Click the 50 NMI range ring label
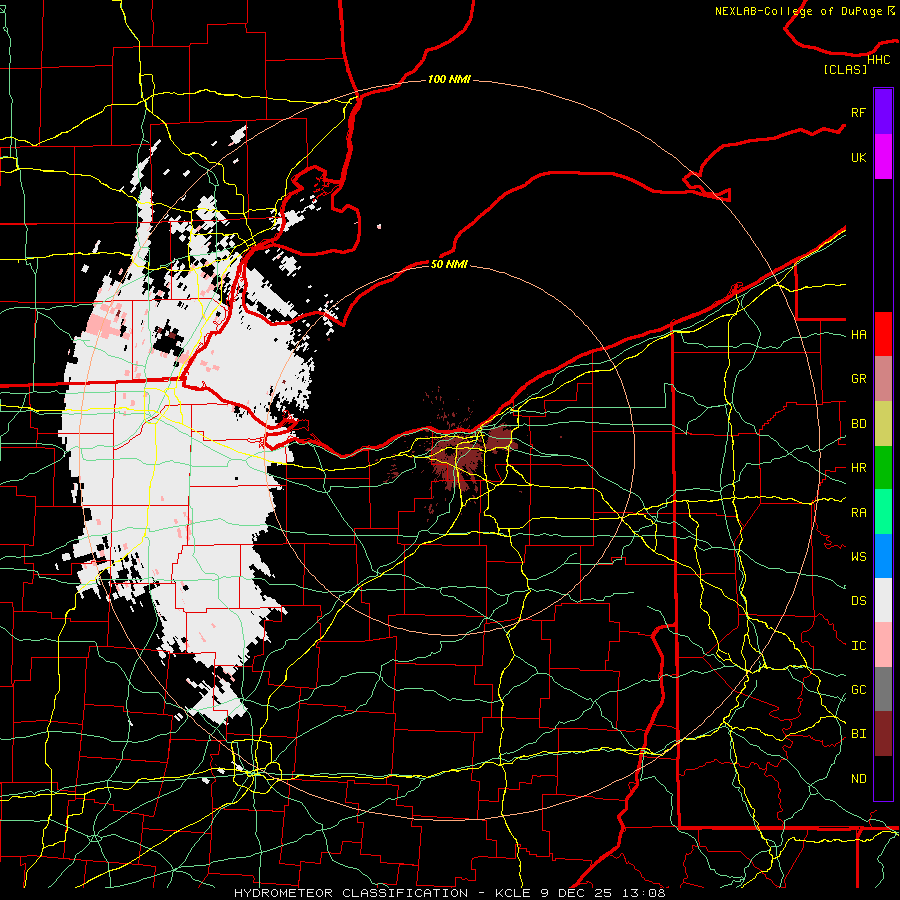 point(449,264)
